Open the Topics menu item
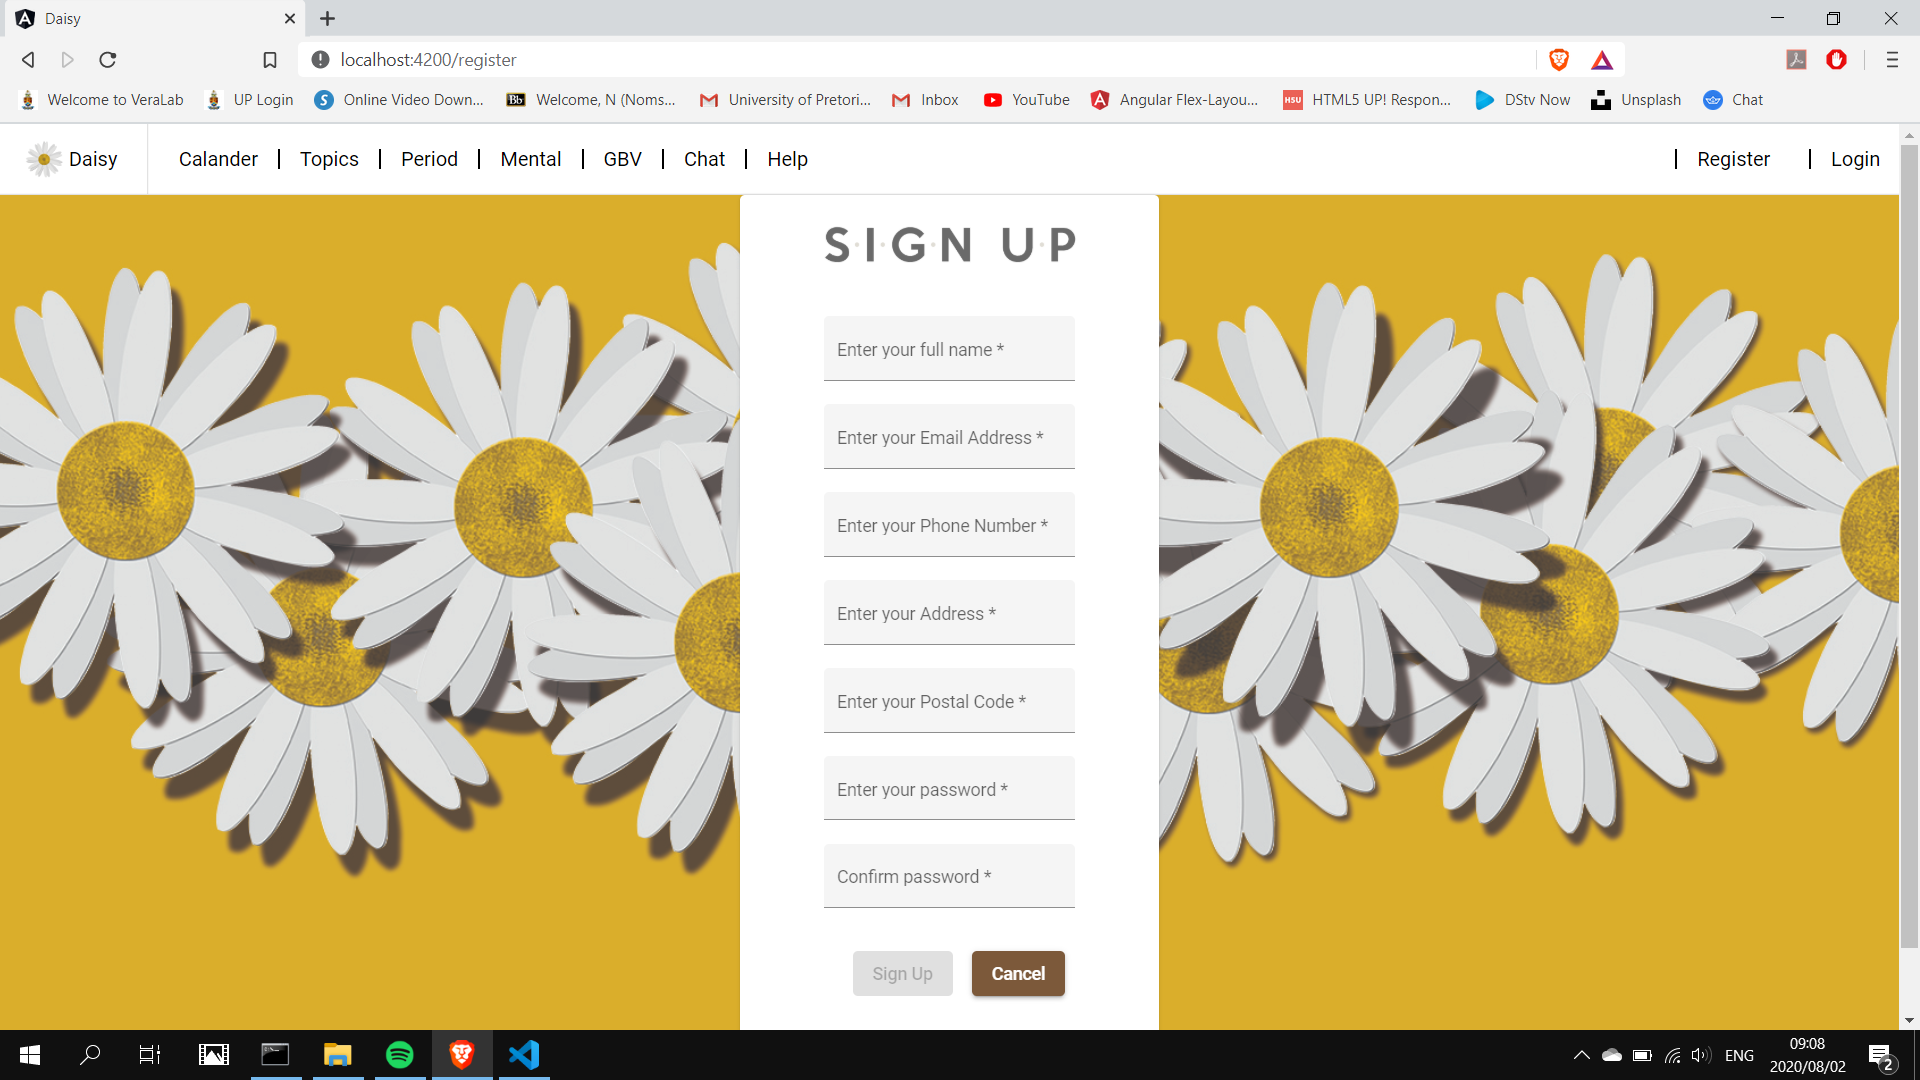The height and width of the screenshot is (1080, 1920). 329,159
